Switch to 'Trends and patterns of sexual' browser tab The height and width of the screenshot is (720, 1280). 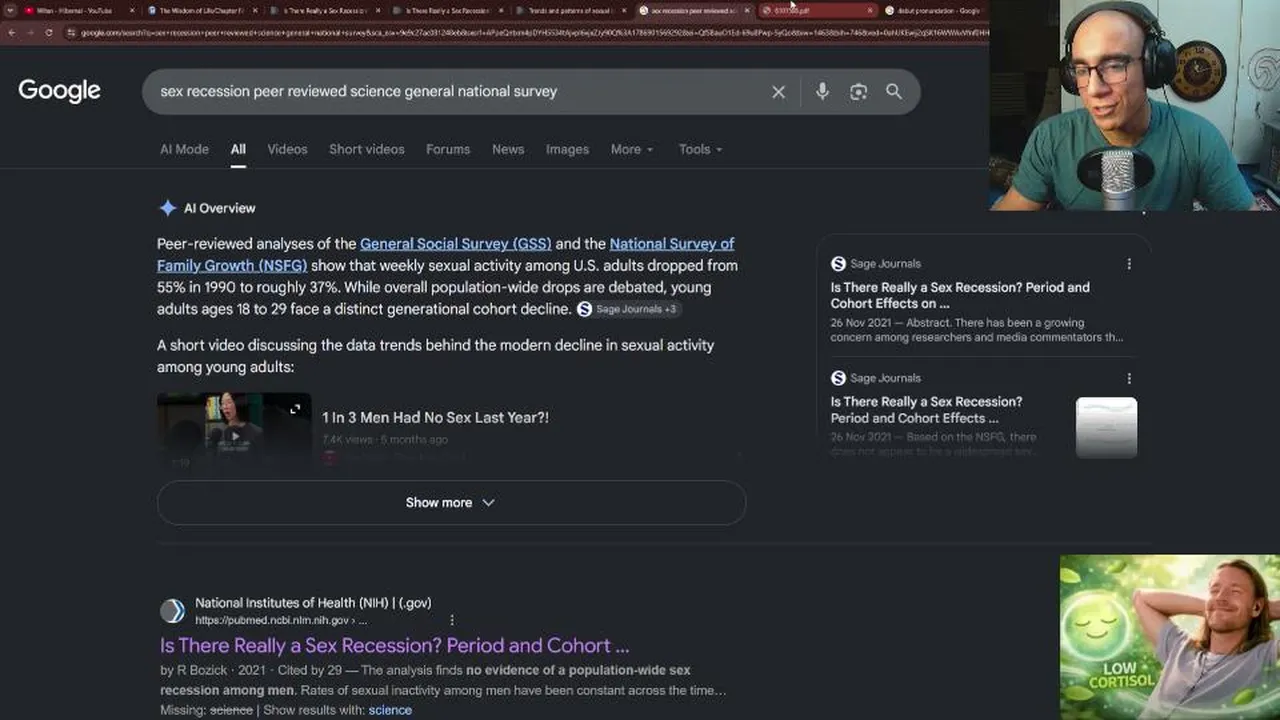pos(570,11)
